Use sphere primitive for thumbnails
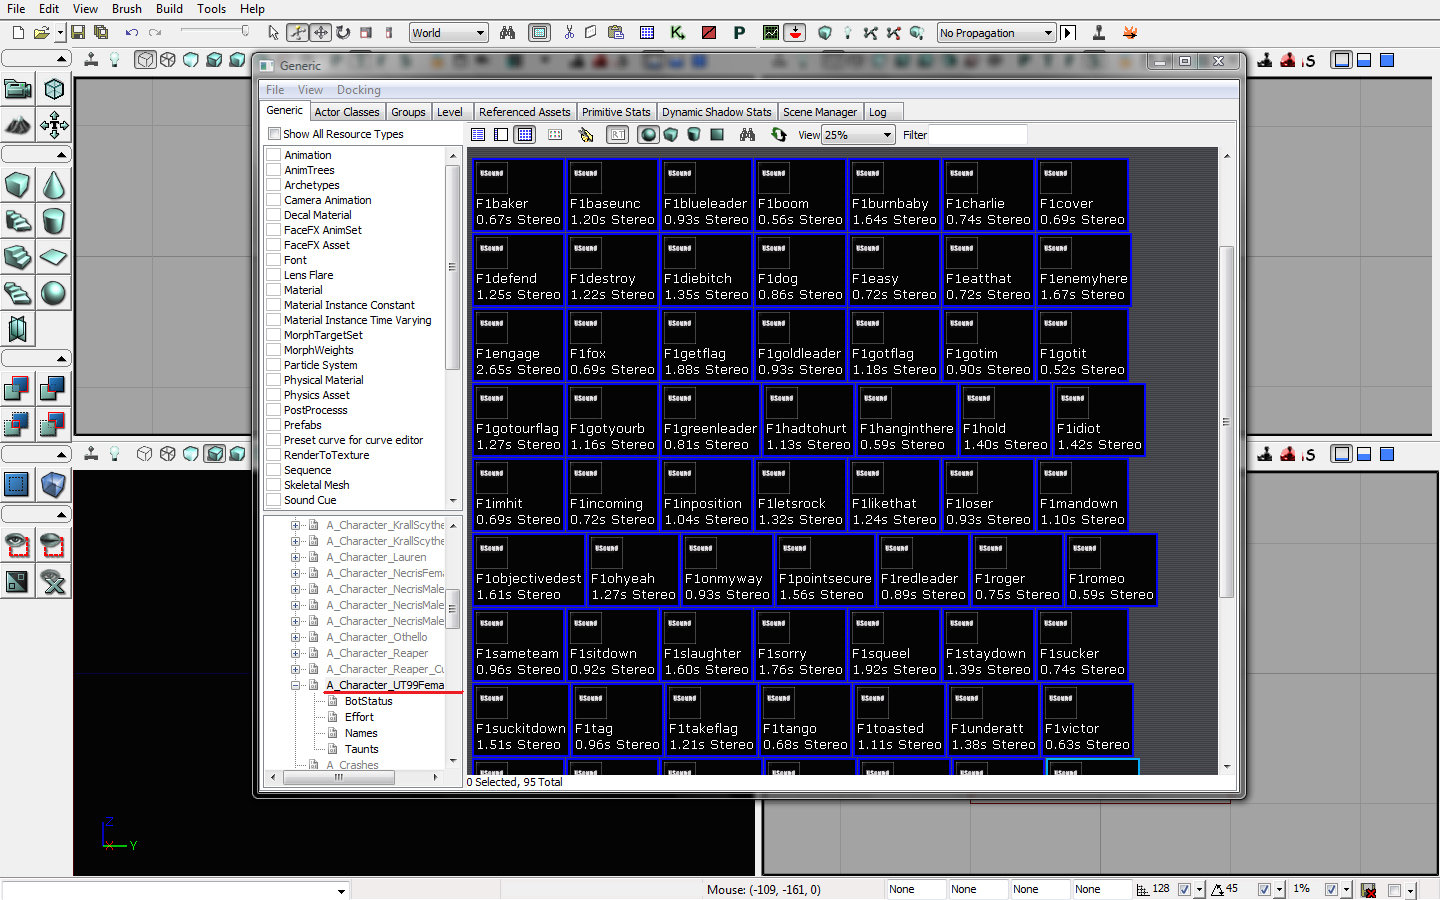The image size is (1440, 900). (x=648, y=135)
